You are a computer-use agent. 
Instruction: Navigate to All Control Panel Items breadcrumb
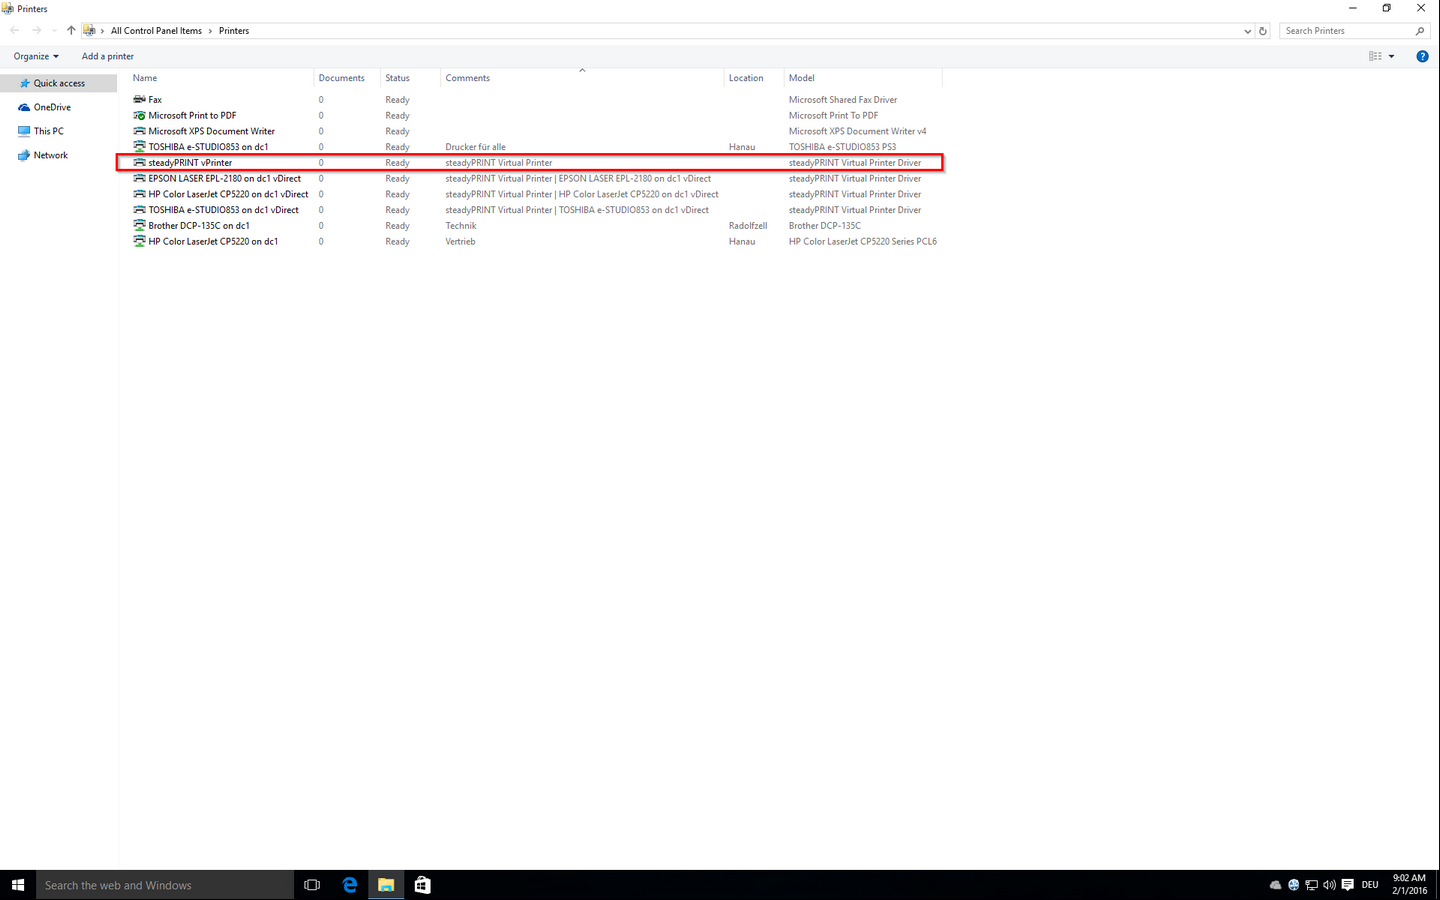click(156, 31)
